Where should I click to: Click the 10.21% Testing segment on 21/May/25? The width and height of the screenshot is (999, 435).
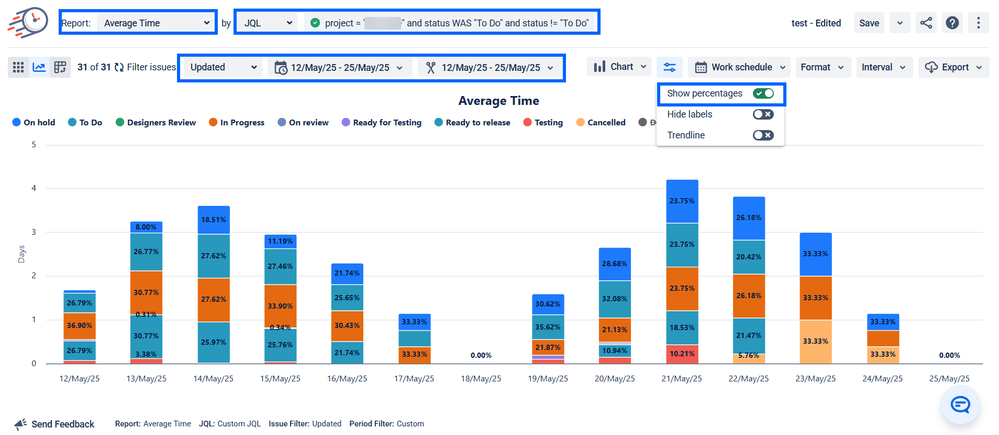tap(681, 353)
